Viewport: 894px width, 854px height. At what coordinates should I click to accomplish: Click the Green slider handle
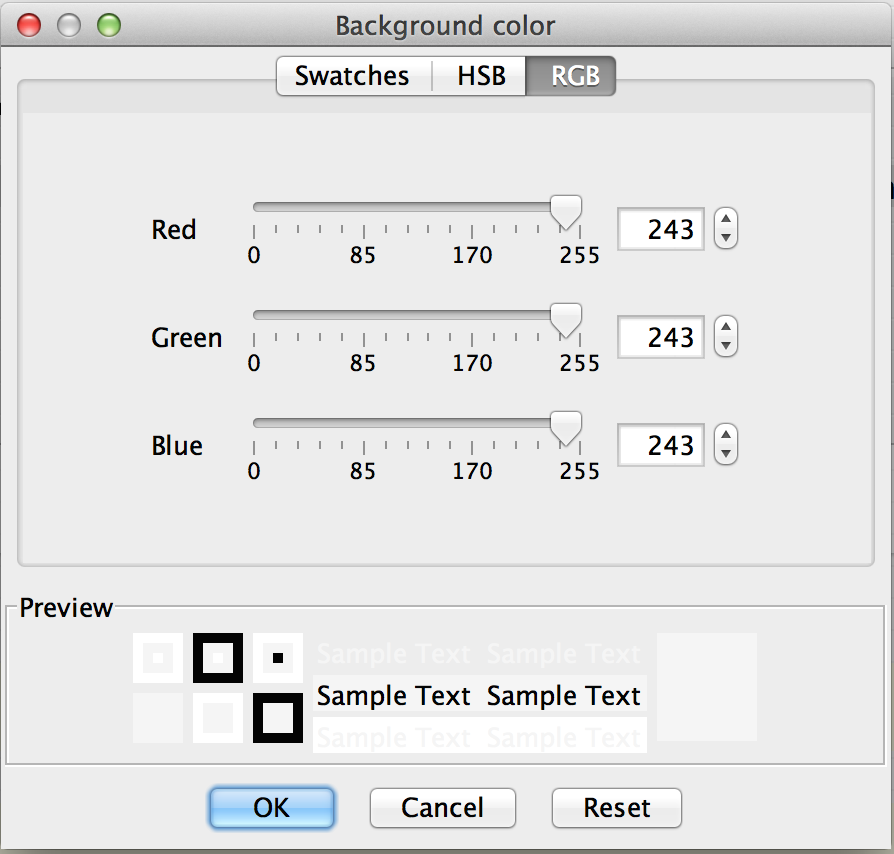click(x=567, y=319)
